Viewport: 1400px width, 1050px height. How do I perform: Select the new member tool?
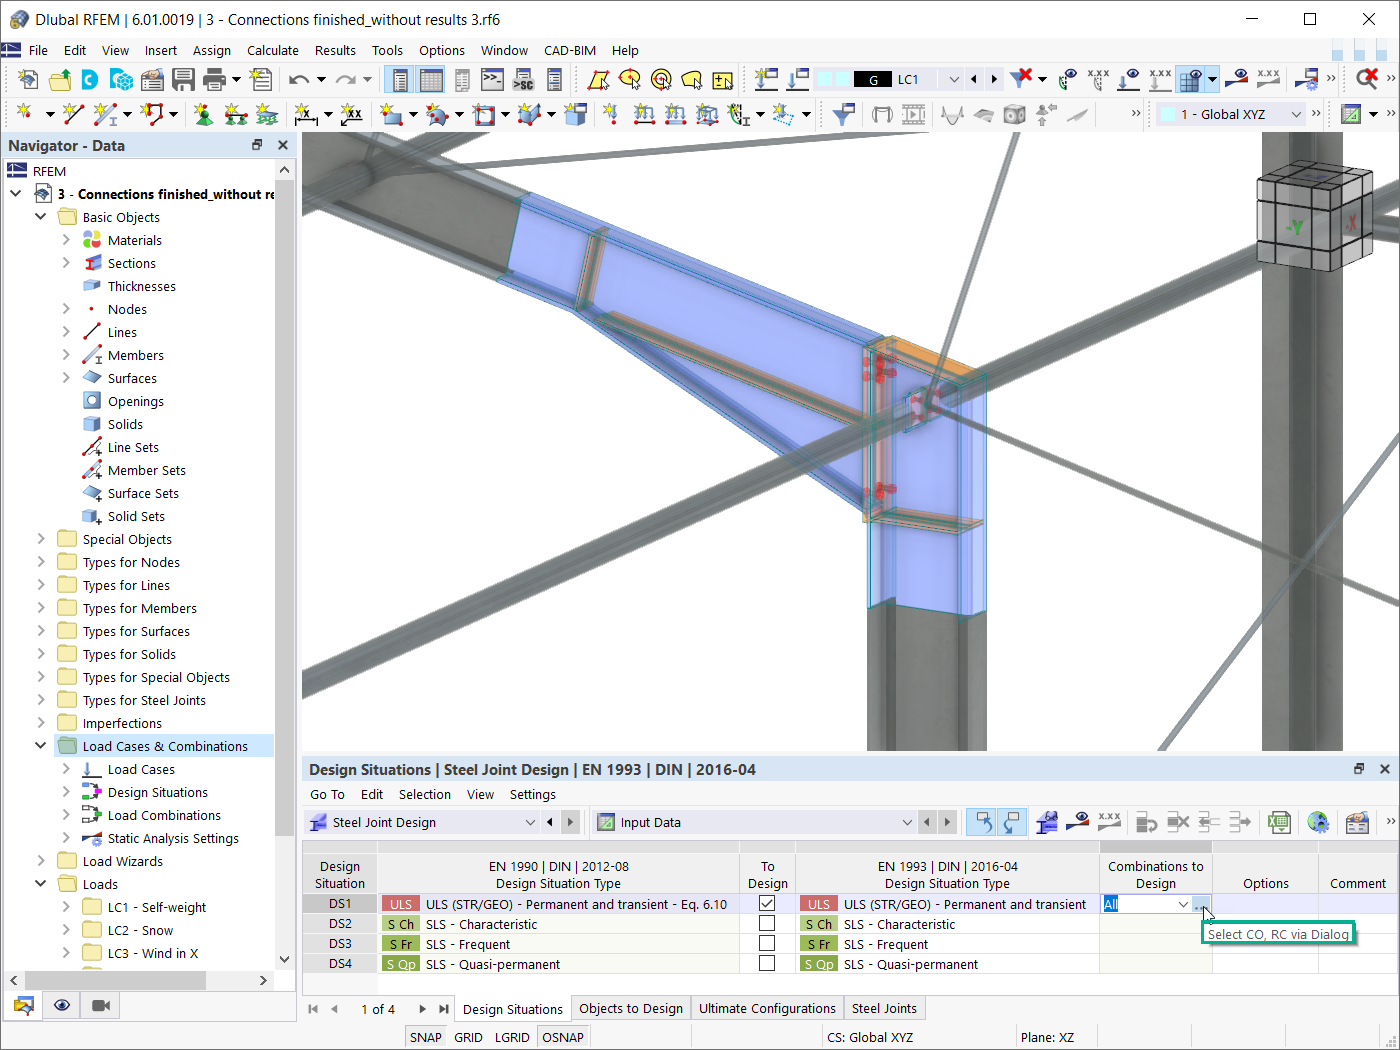[x=105, y=115]
